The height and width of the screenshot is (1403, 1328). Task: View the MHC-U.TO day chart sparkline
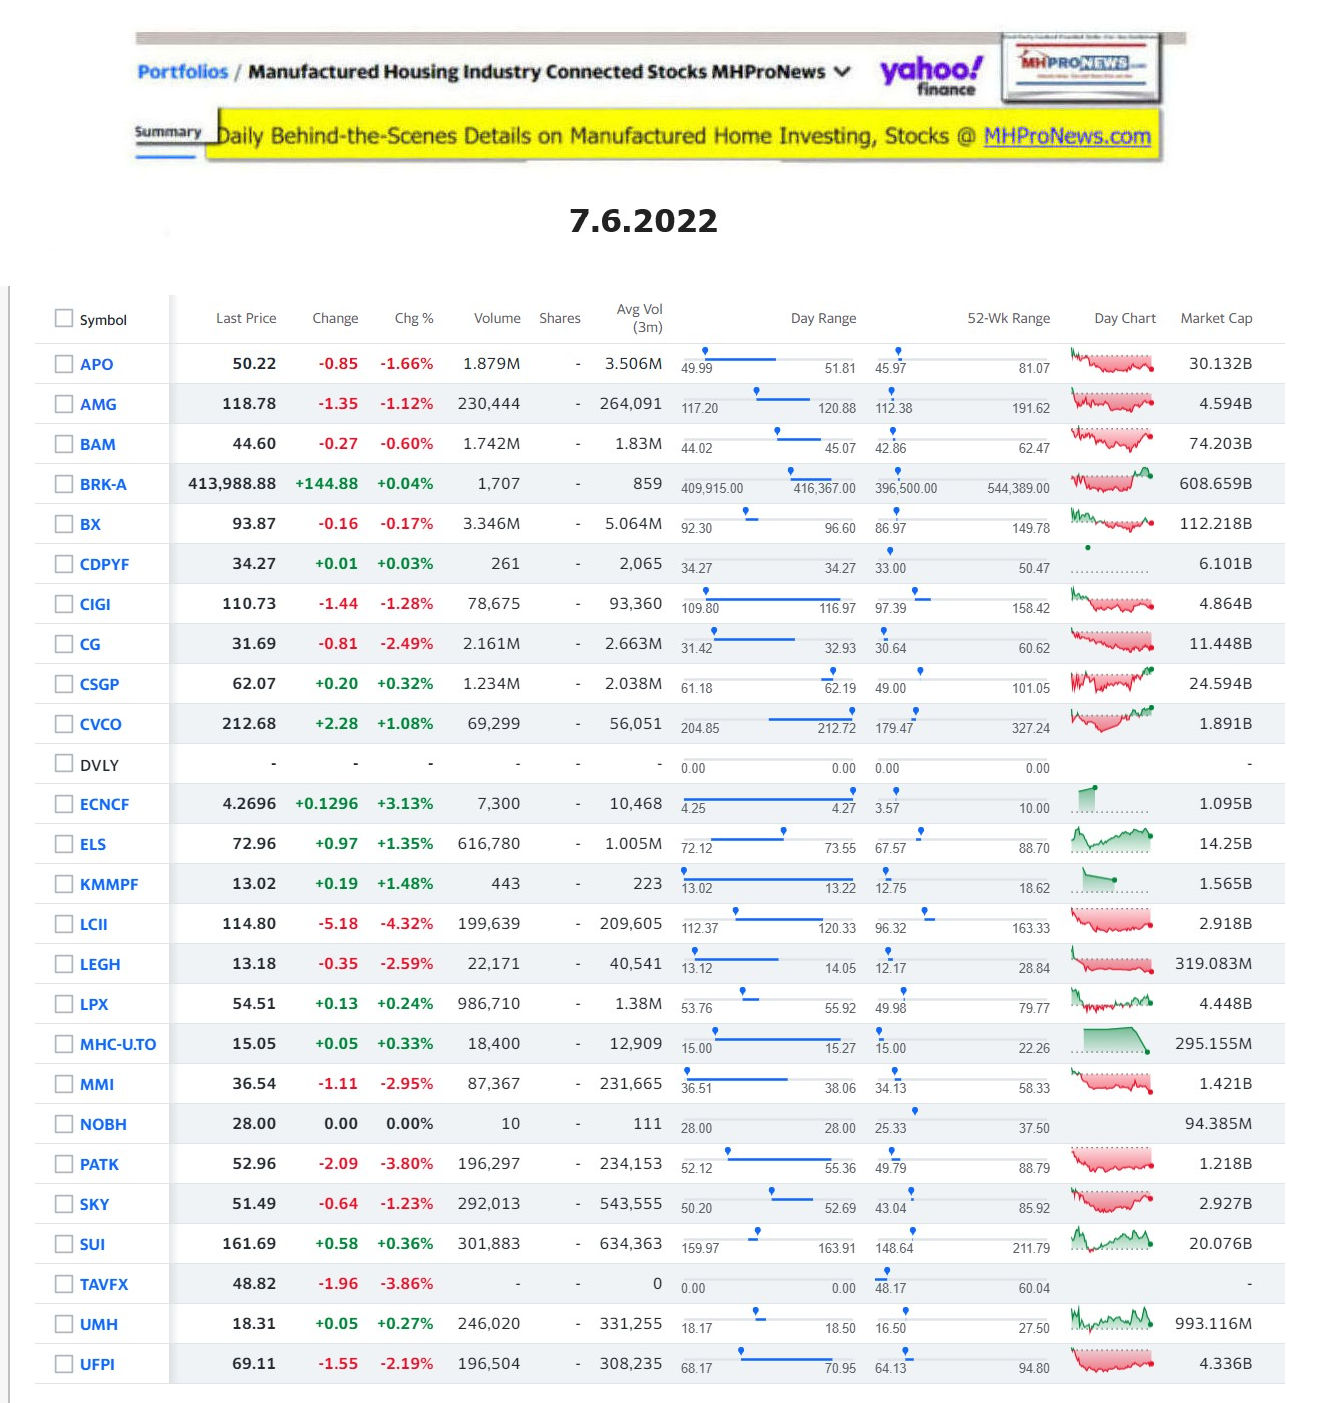(1112, 1040)
